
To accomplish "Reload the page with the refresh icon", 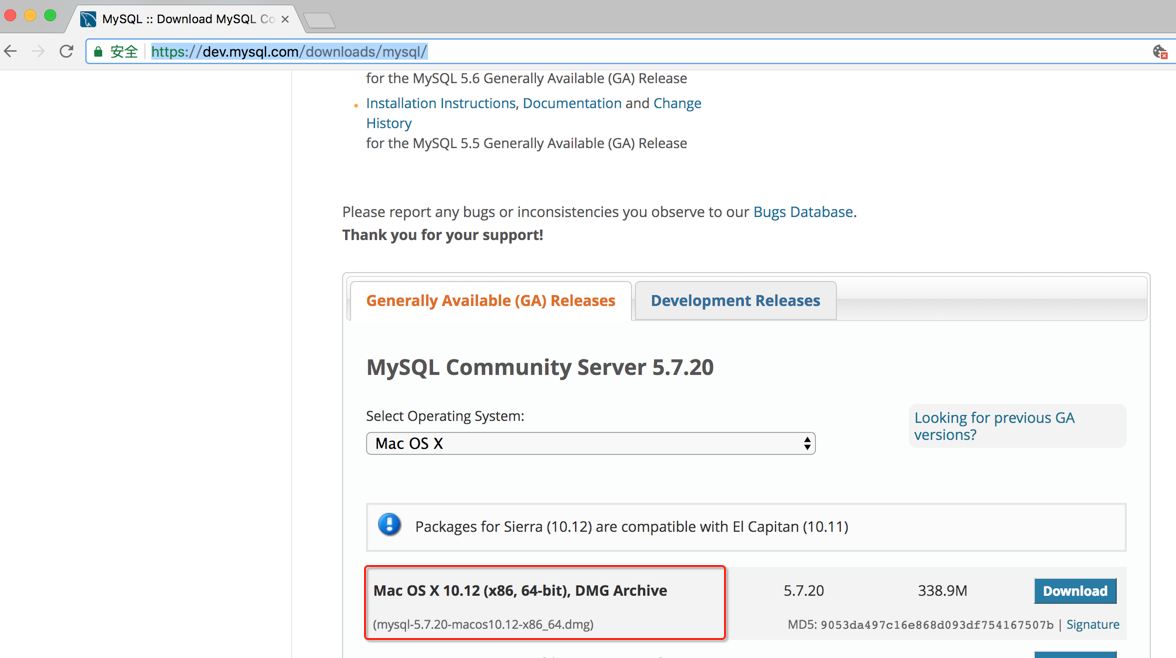I will pos(66,51).
